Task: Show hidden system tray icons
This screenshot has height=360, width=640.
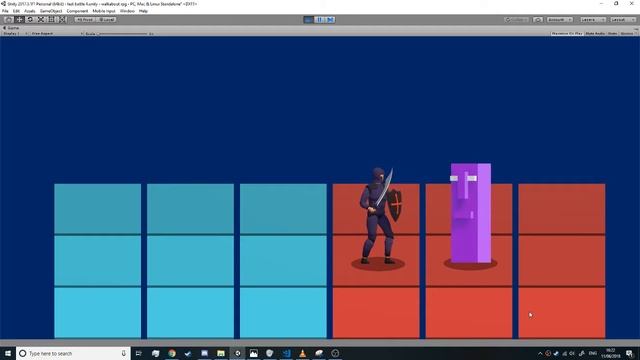Action: click(x=540, y=353)
